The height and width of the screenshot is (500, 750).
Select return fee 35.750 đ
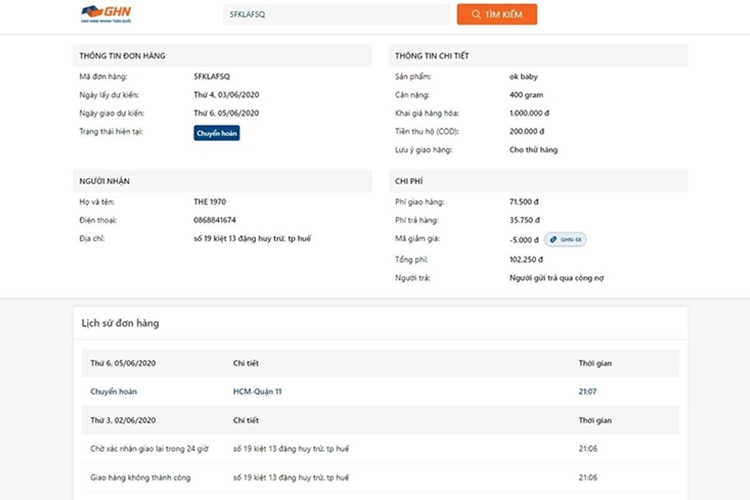pyautogui.click(x=524, y=220)
